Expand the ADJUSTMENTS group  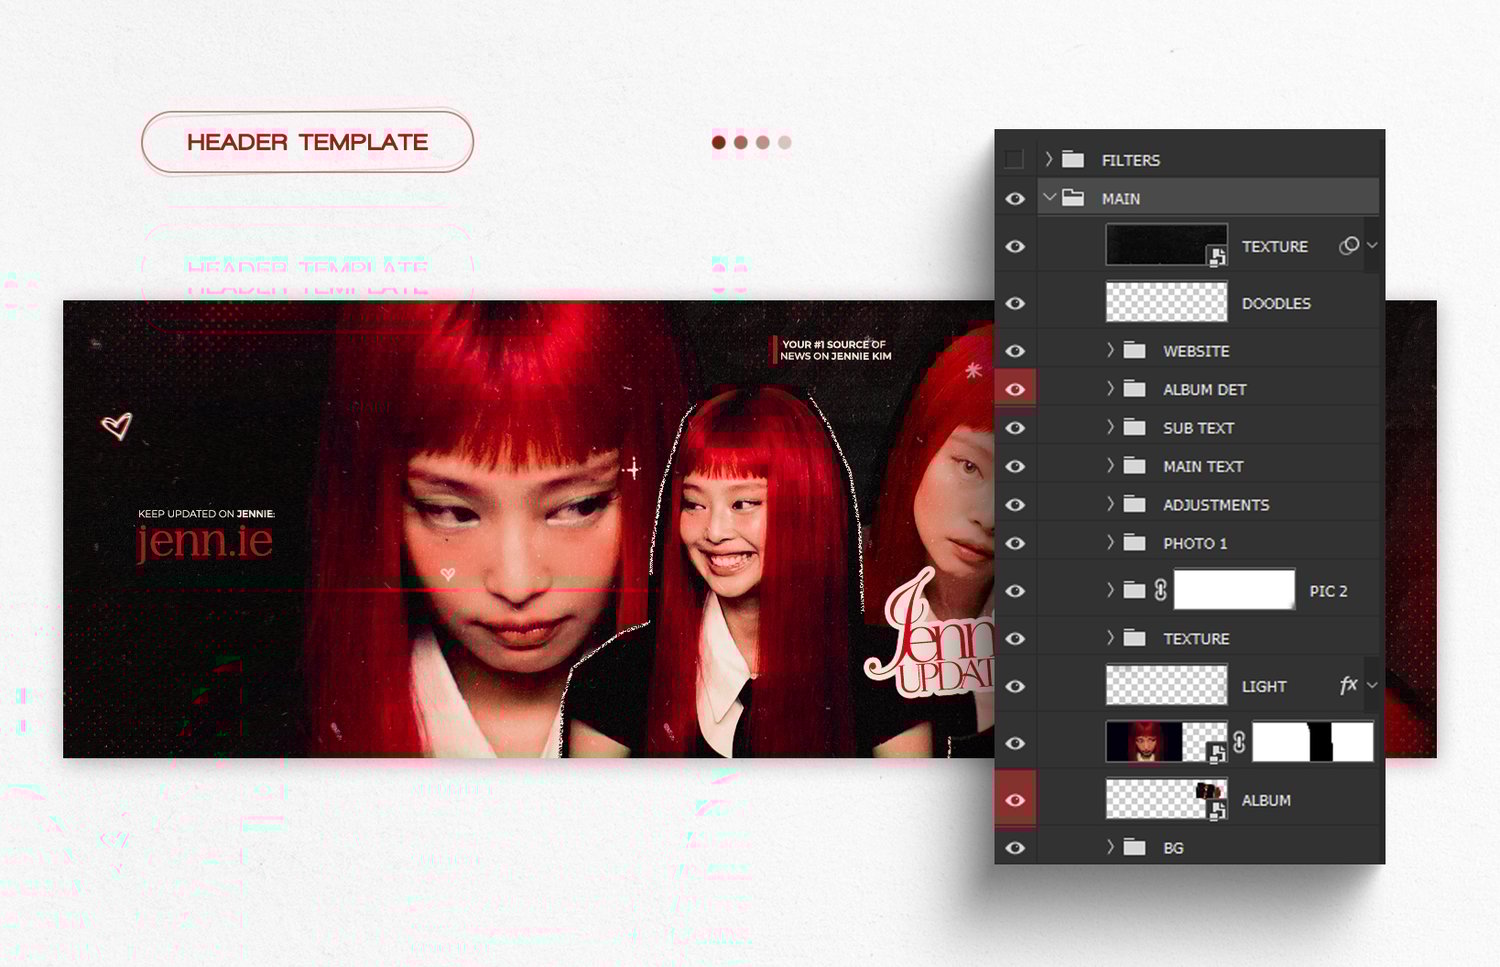pyautogui.click(x=1110, y=504)
